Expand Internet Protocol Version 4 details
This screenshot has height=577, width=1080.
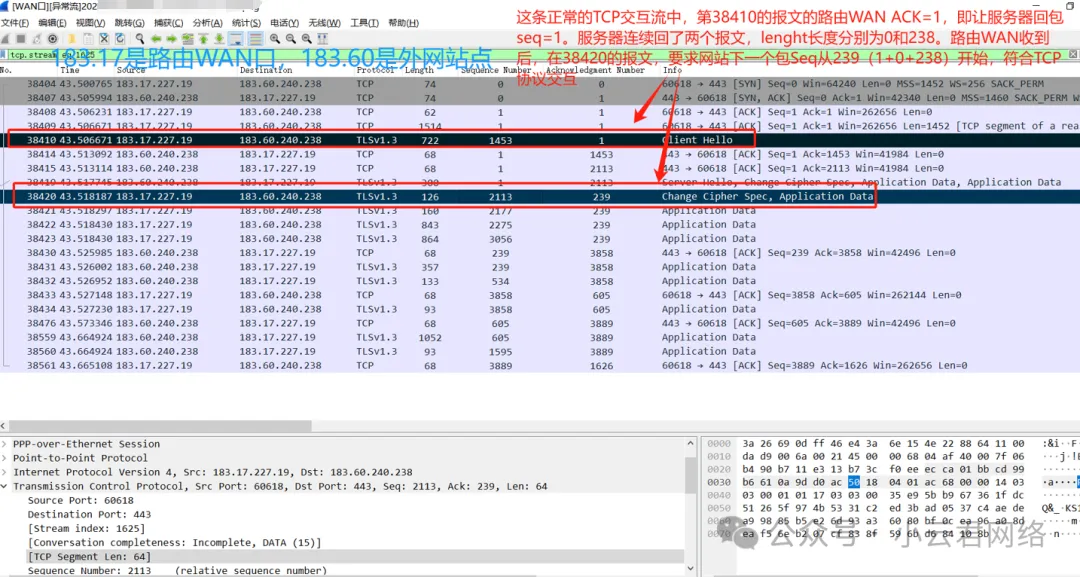tap(6, 472)
